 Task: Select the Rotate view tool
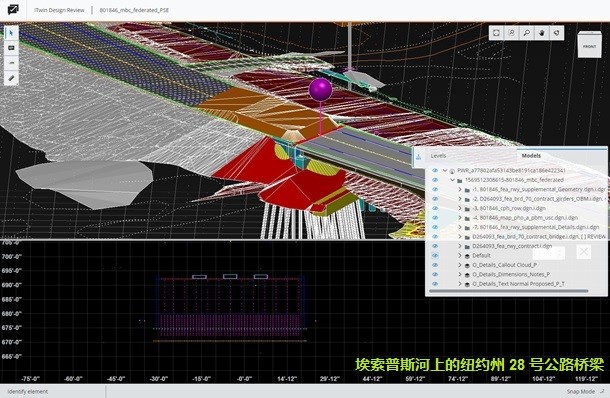point(557,33)
